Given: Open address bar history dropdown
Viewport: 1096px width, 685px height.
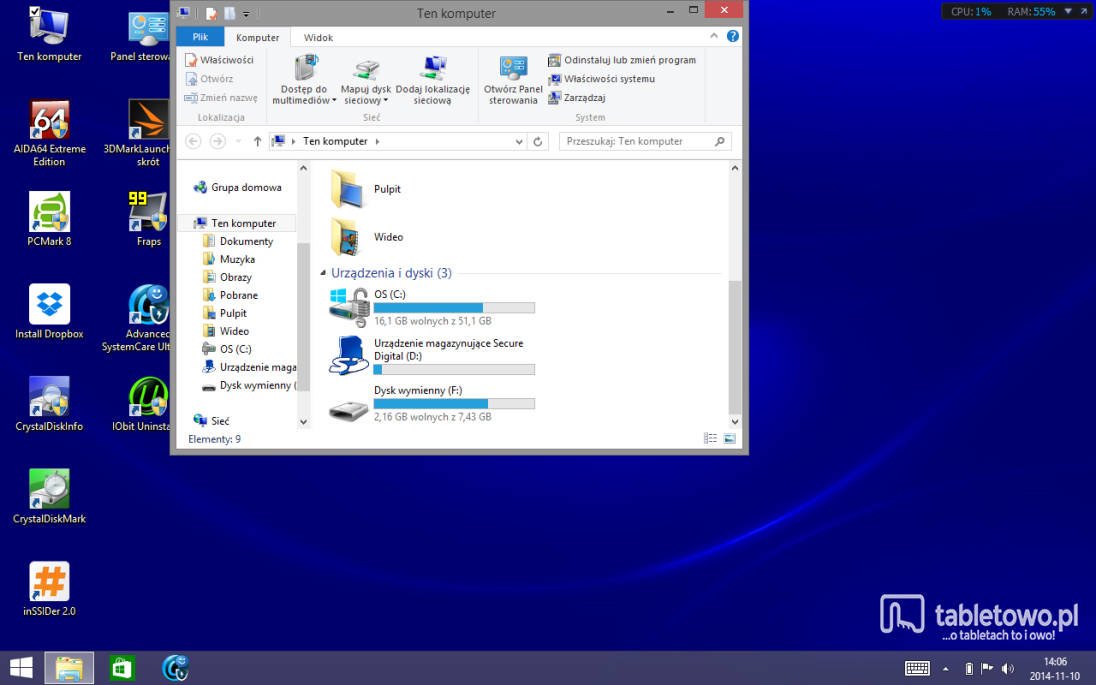Looking at the screenshot, I should 519,141.
